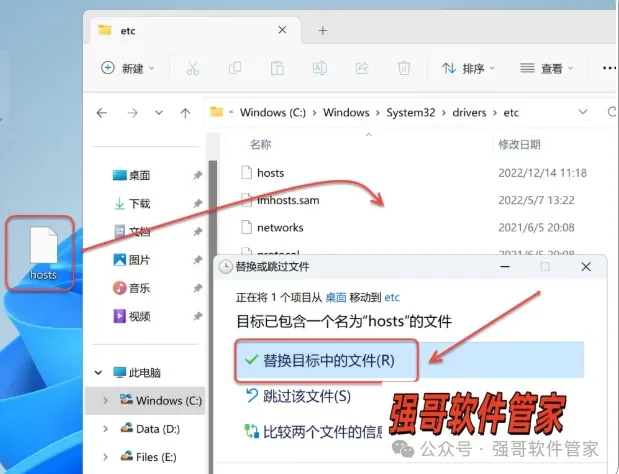Open the recent locations chevron
The image size is (619, 474).
click(x=159, y=113)
